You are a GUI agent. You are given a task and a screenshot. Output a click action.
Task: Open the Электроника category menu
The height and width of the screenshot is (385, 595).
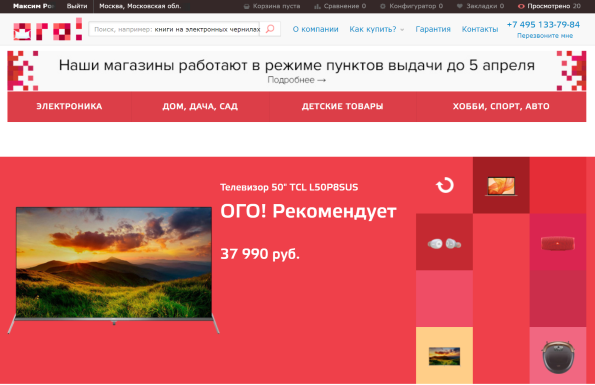coord(69,106)
